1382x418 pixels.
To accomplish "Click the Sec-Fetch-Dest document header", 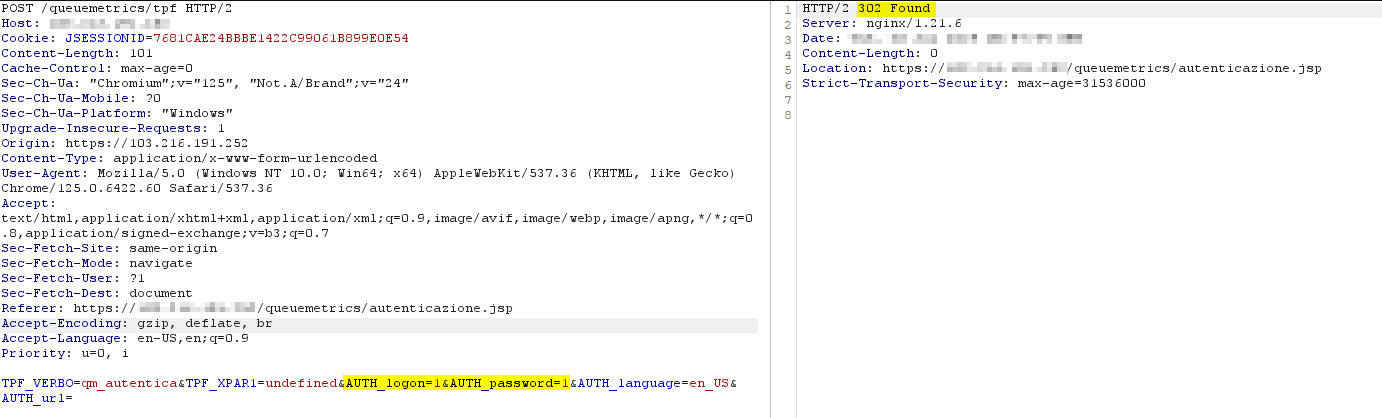I will (97, 293).
